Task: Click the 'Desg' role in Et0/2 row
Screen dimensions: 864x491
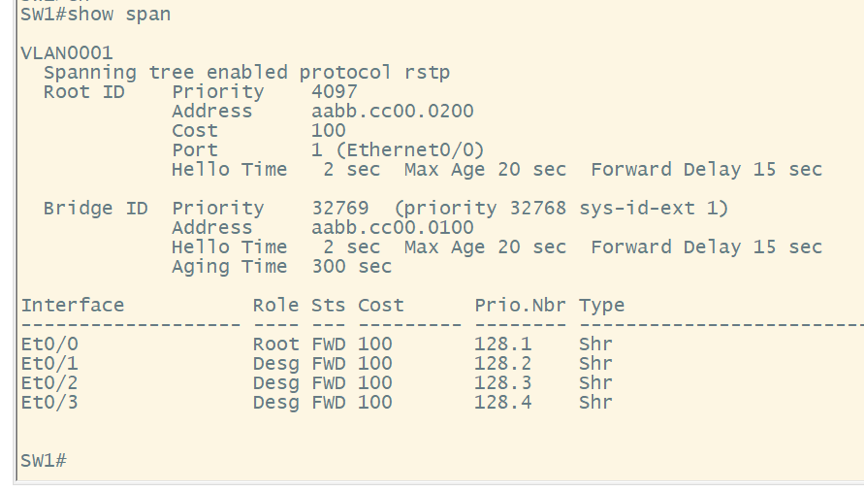Action: click(x=275, y=383)
